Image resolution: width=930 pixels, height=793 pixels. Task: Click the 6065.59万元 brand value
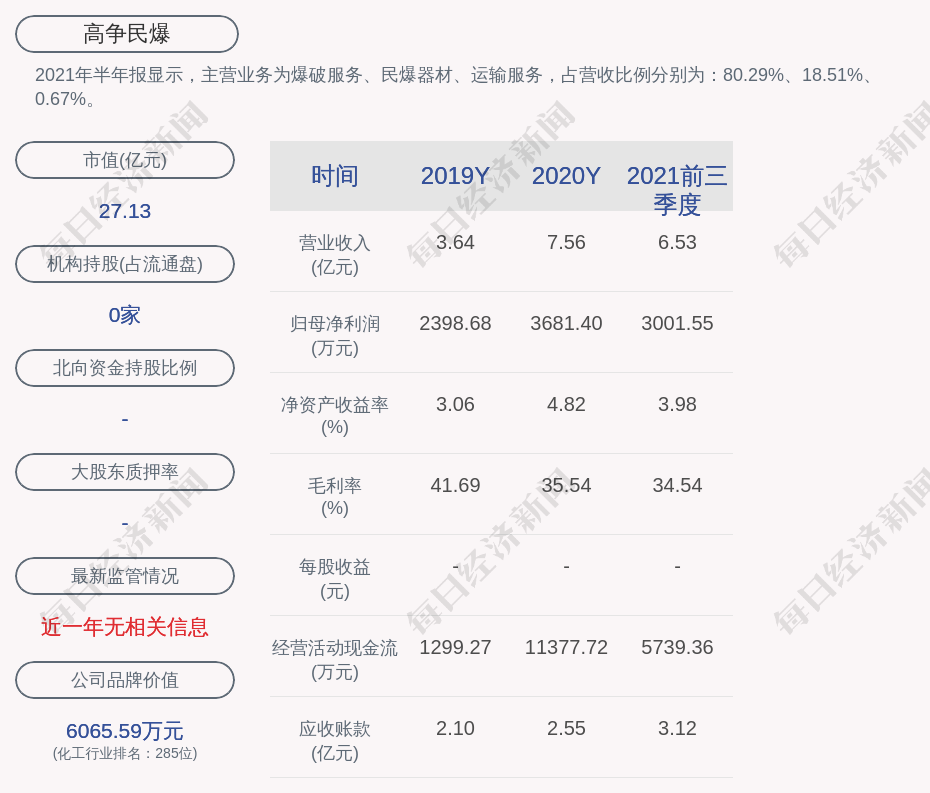125,731
